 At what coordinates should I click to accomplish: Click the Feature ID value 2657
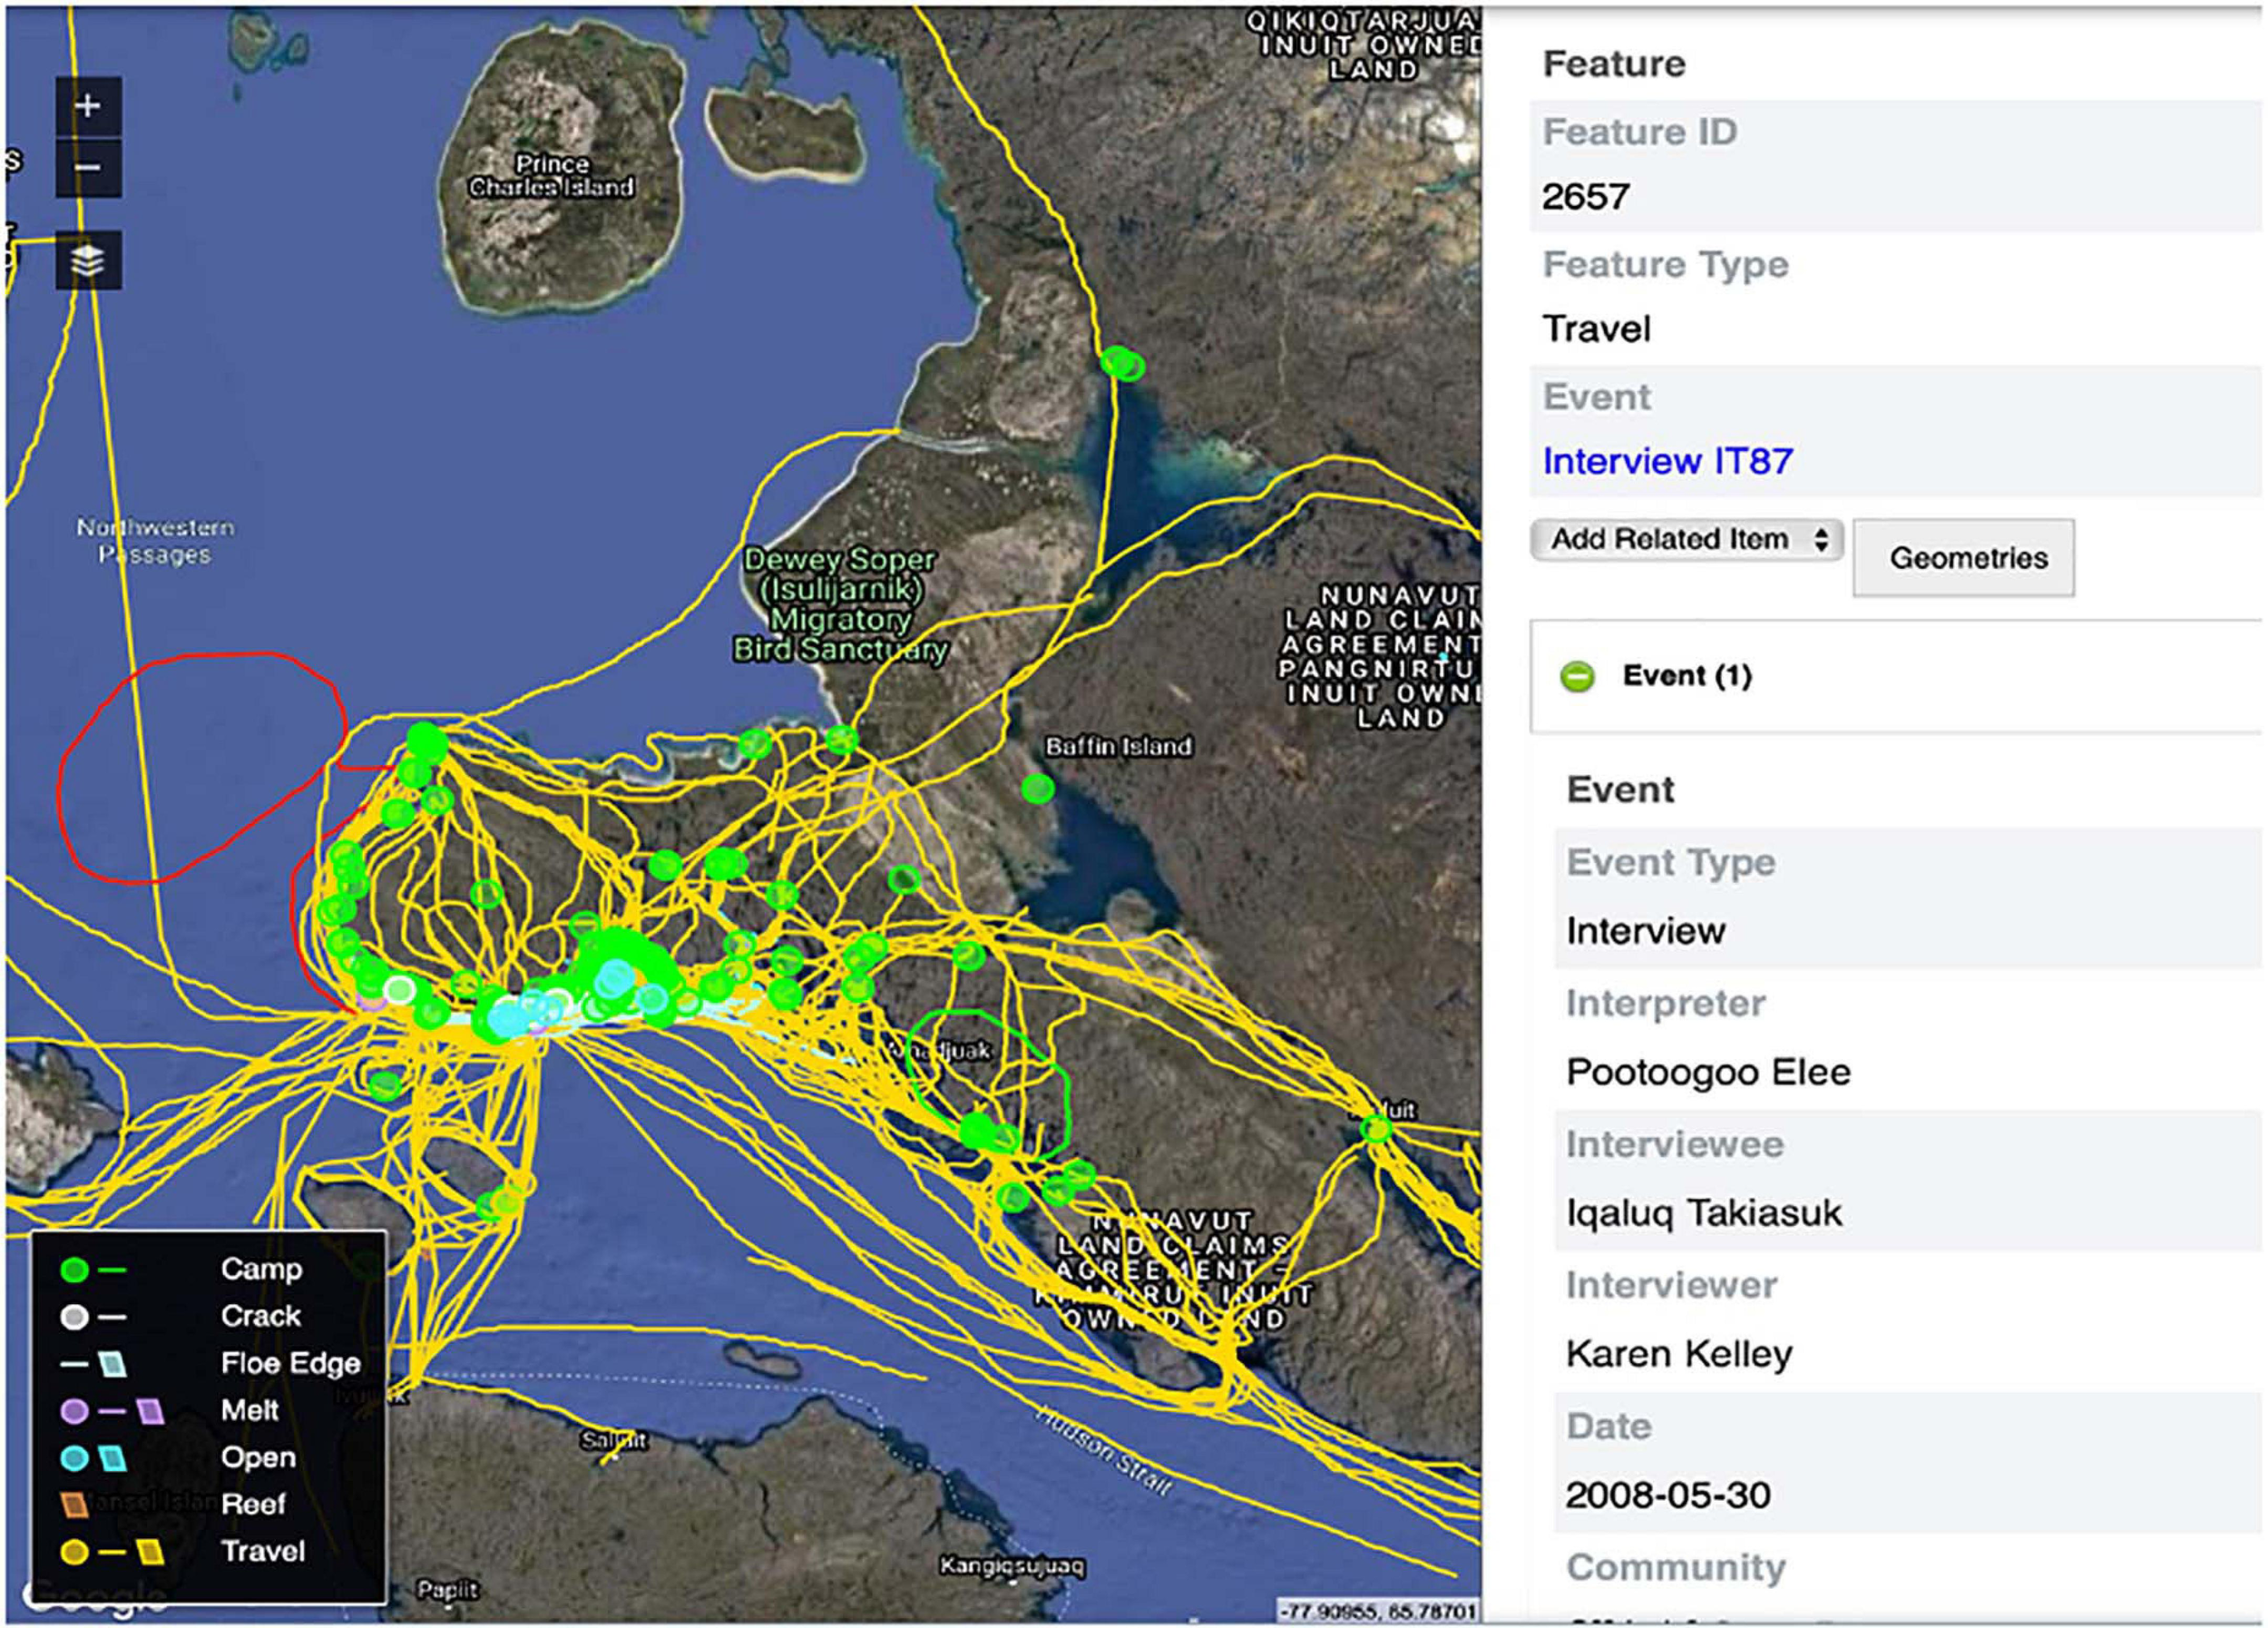(1585, 197)
